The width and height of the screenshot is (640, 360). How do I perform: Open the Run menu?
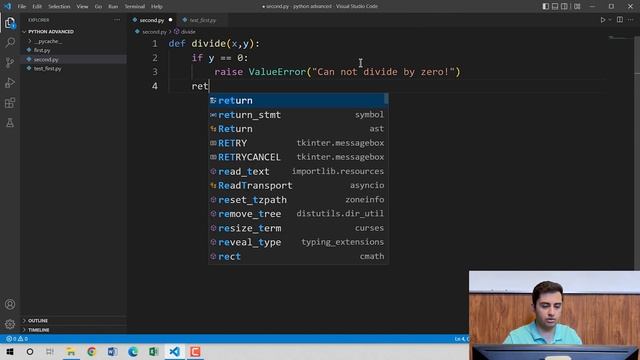click(x=113, y=7)
